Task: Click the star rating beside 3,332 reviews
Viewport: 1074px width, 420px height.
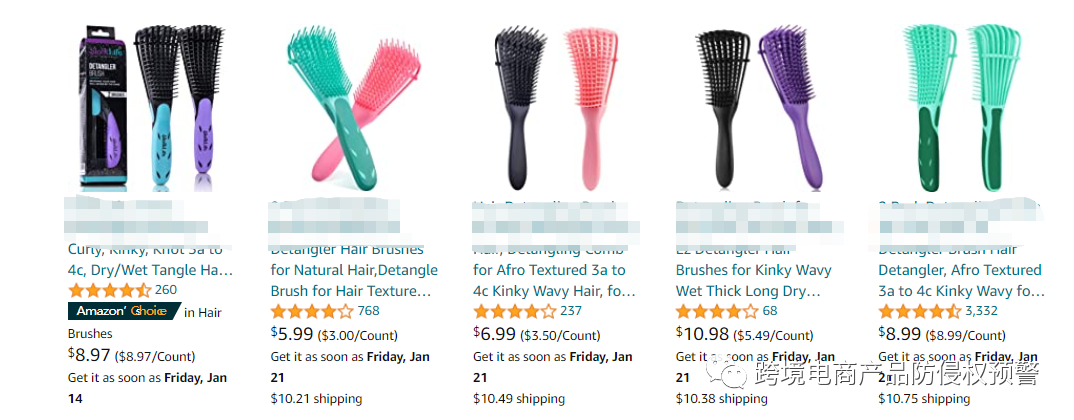Action: (x=920, y=312)
